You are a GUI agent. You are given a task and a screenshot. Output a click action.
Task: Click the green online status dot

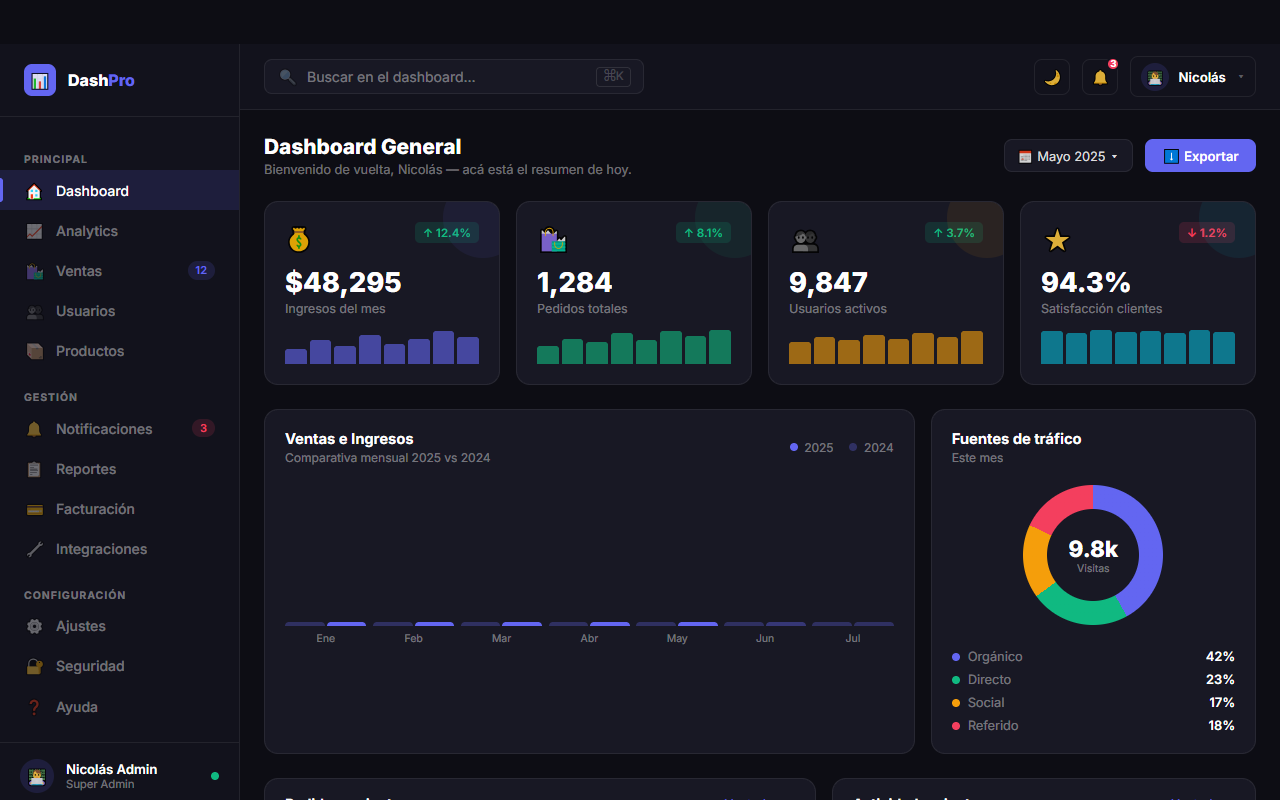[215, 776]
